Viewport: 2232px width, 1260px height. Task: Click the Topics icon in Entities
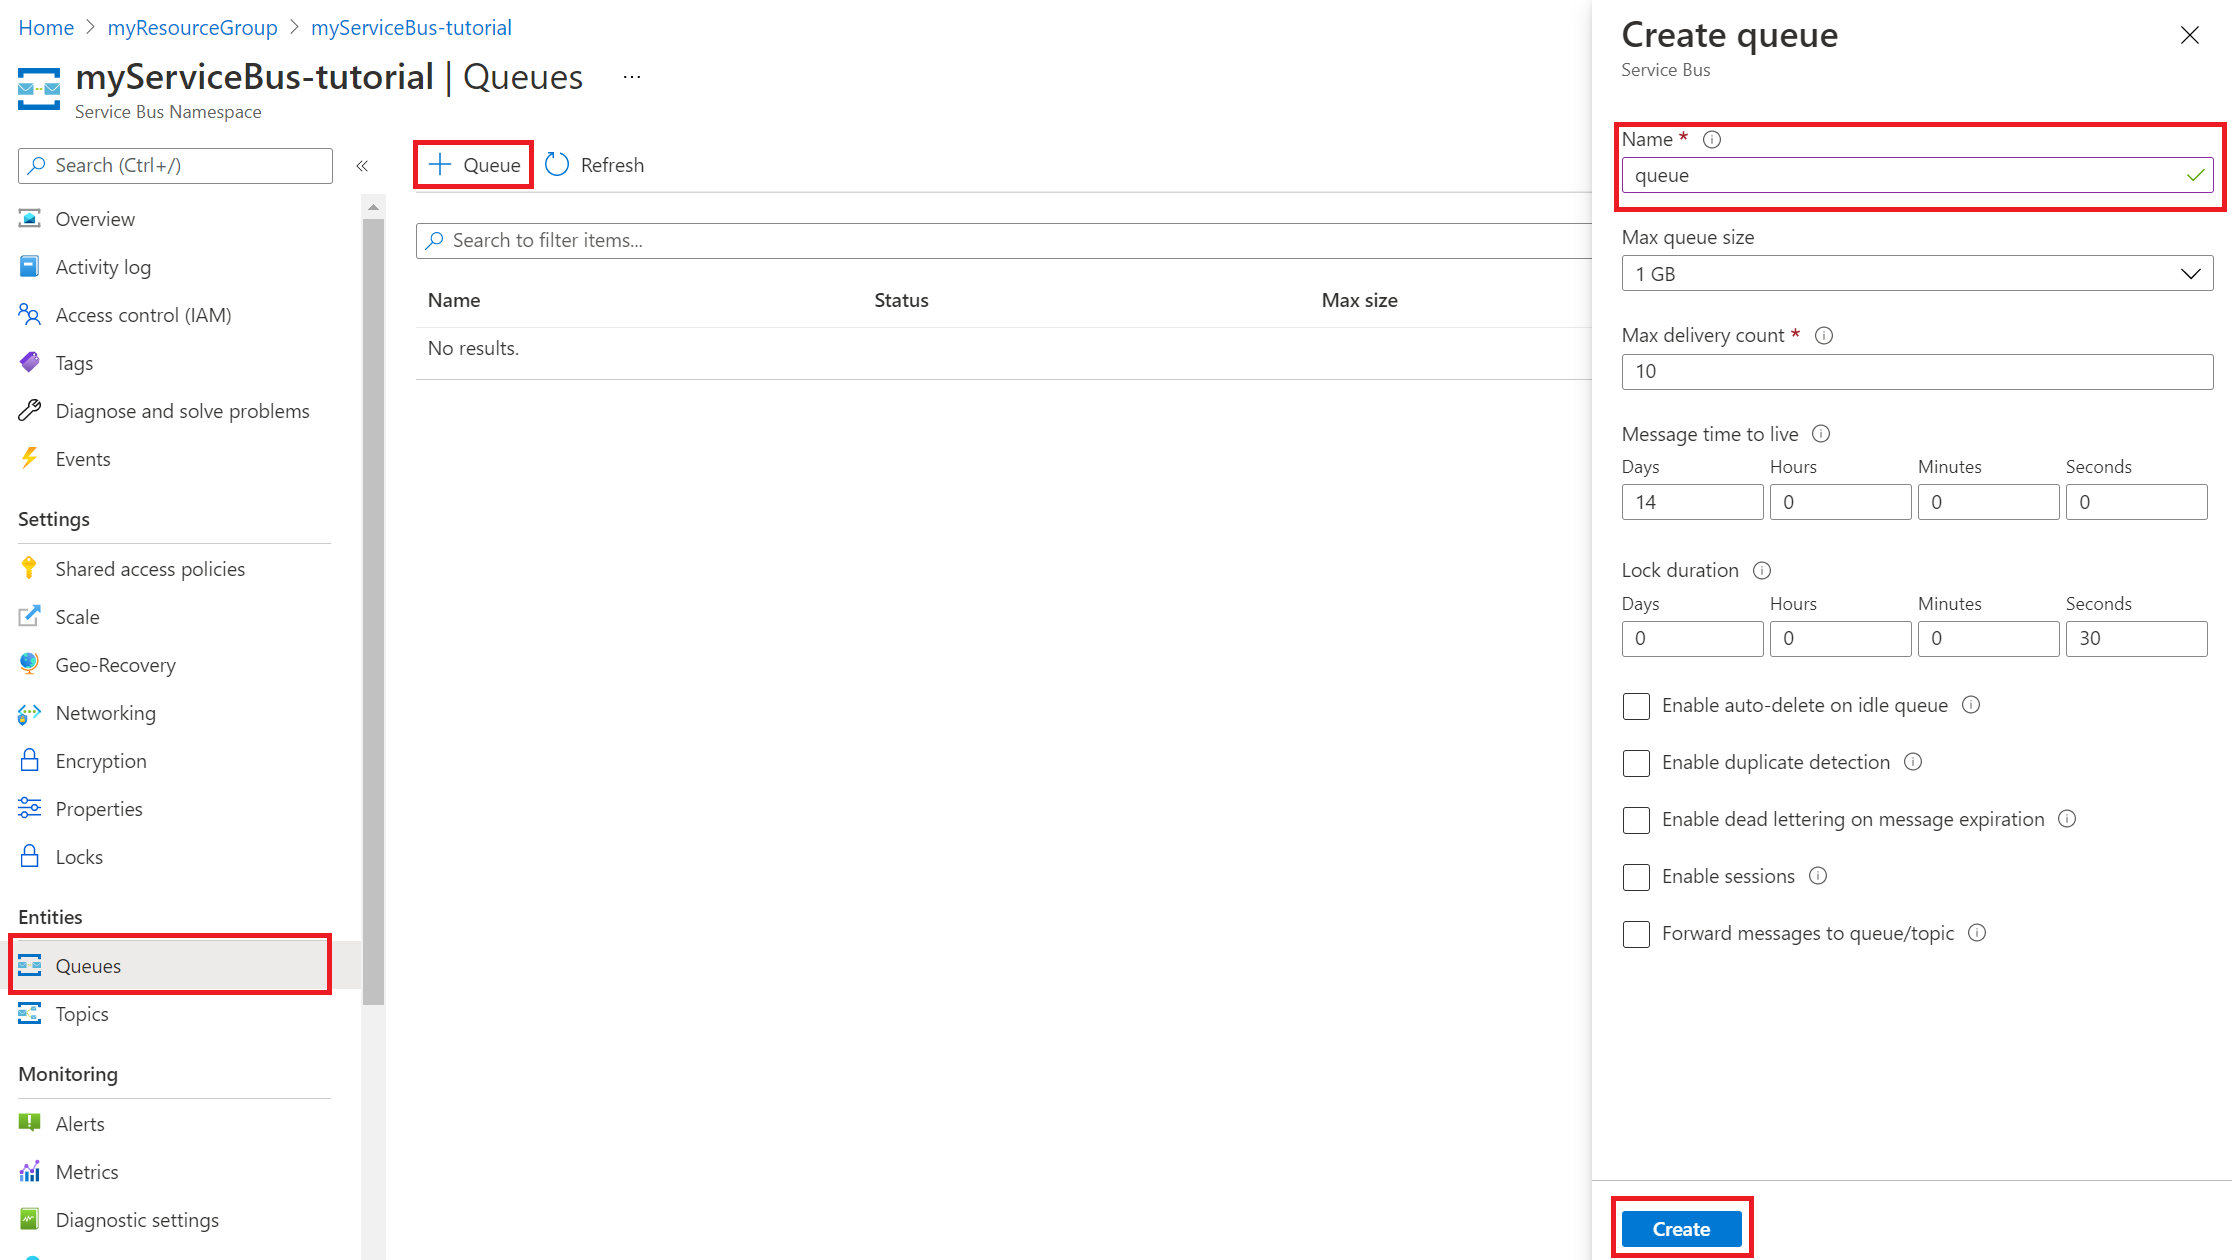[x=29, y=1013]
